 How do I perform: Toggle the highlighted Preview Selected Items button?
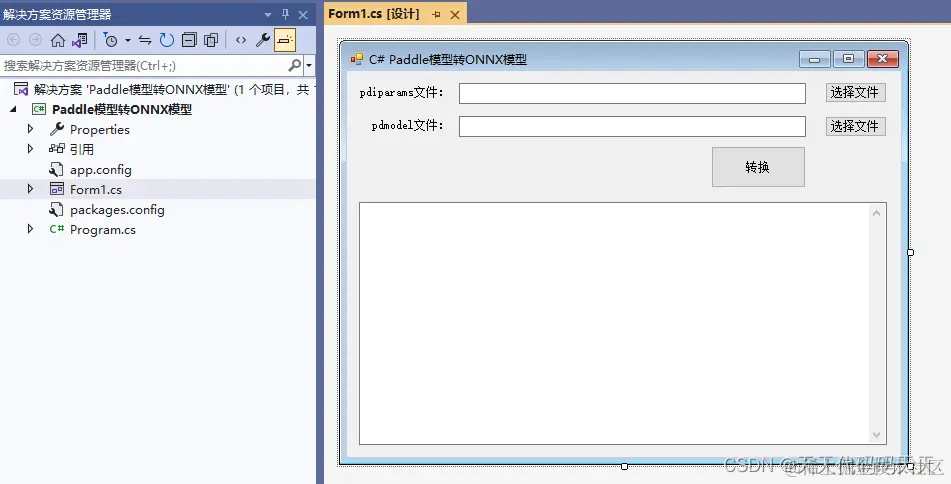point(285,40)
